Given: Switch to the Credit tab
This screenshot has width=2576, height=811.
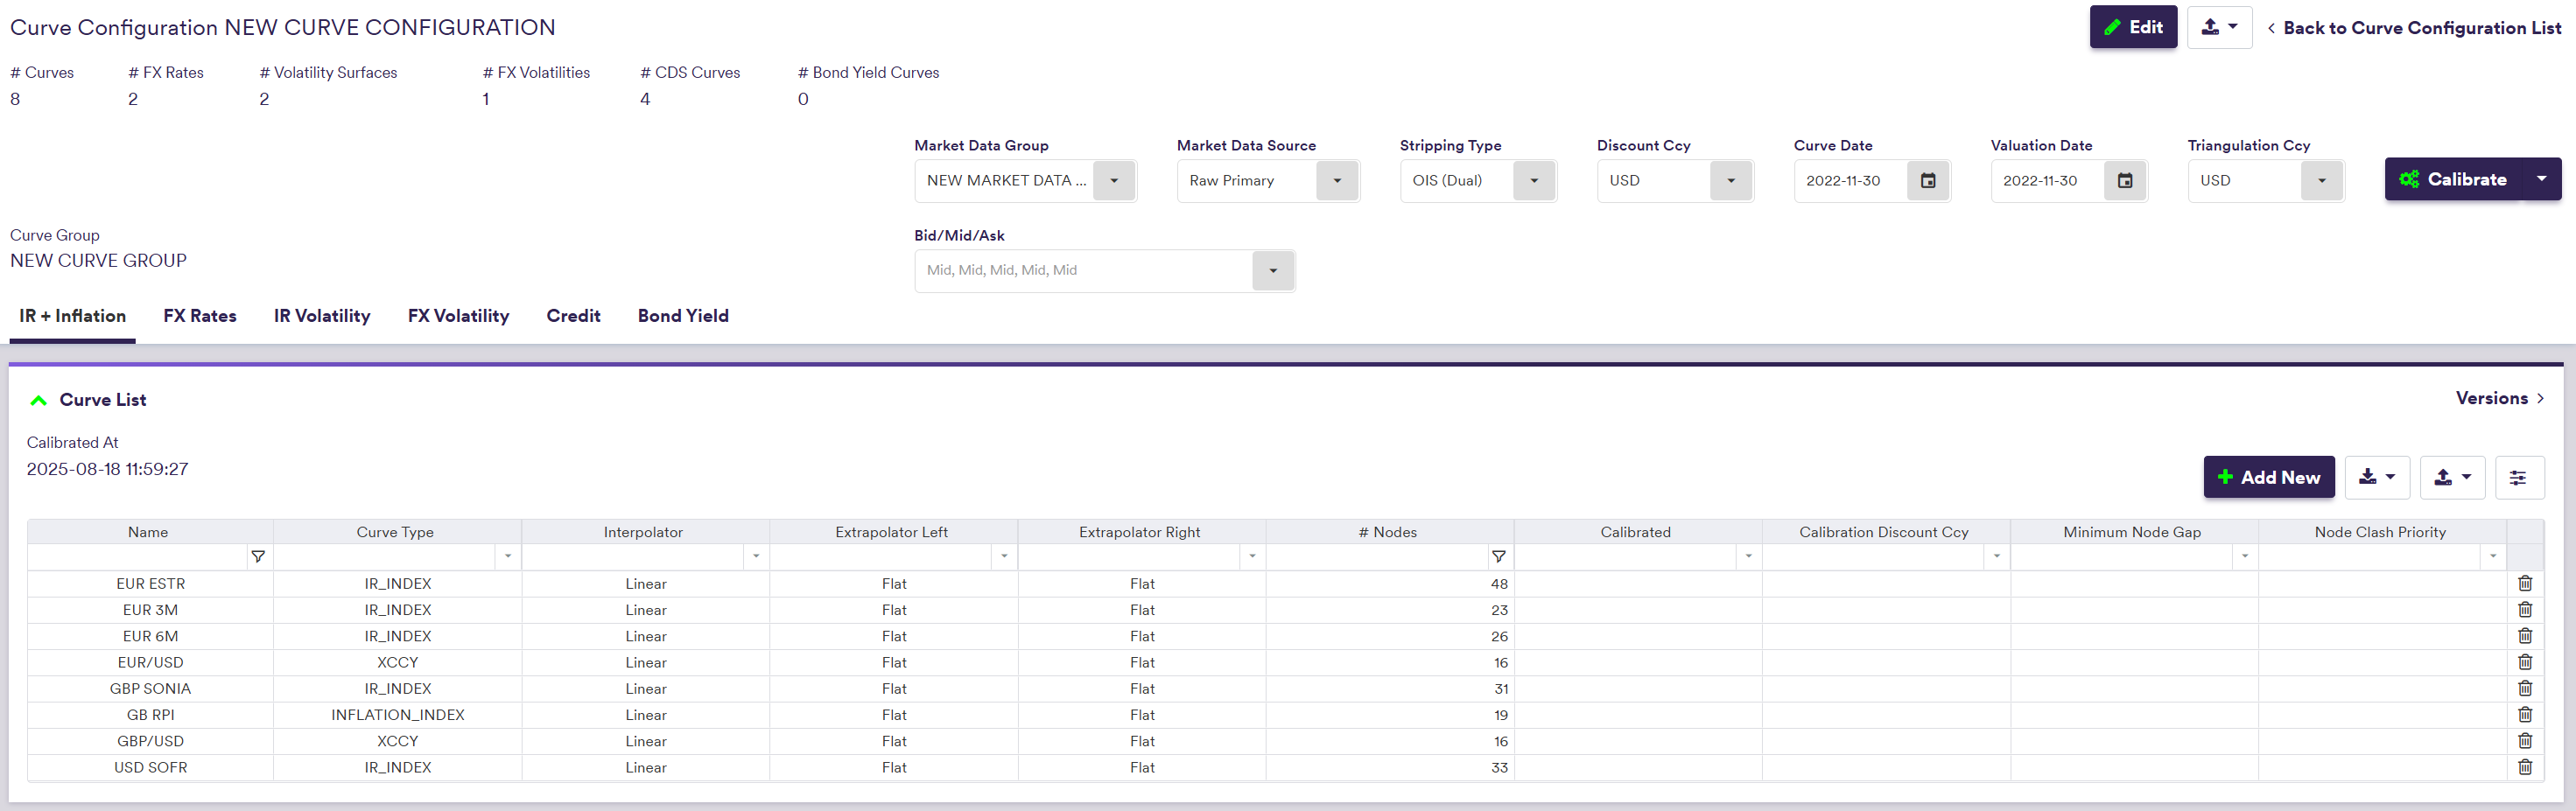Looking at the screenshot, I should pos(573,316).
